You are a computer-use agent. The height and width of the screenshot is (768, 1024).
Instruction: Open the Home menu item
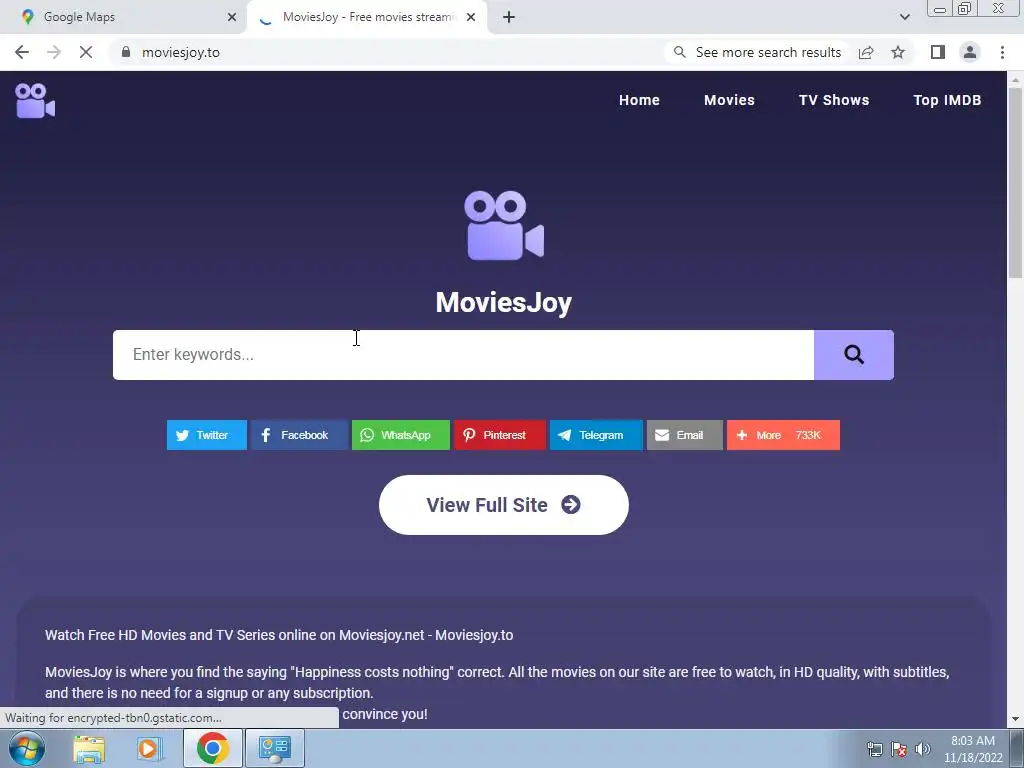pyautogui.click(x=639, y=100)
